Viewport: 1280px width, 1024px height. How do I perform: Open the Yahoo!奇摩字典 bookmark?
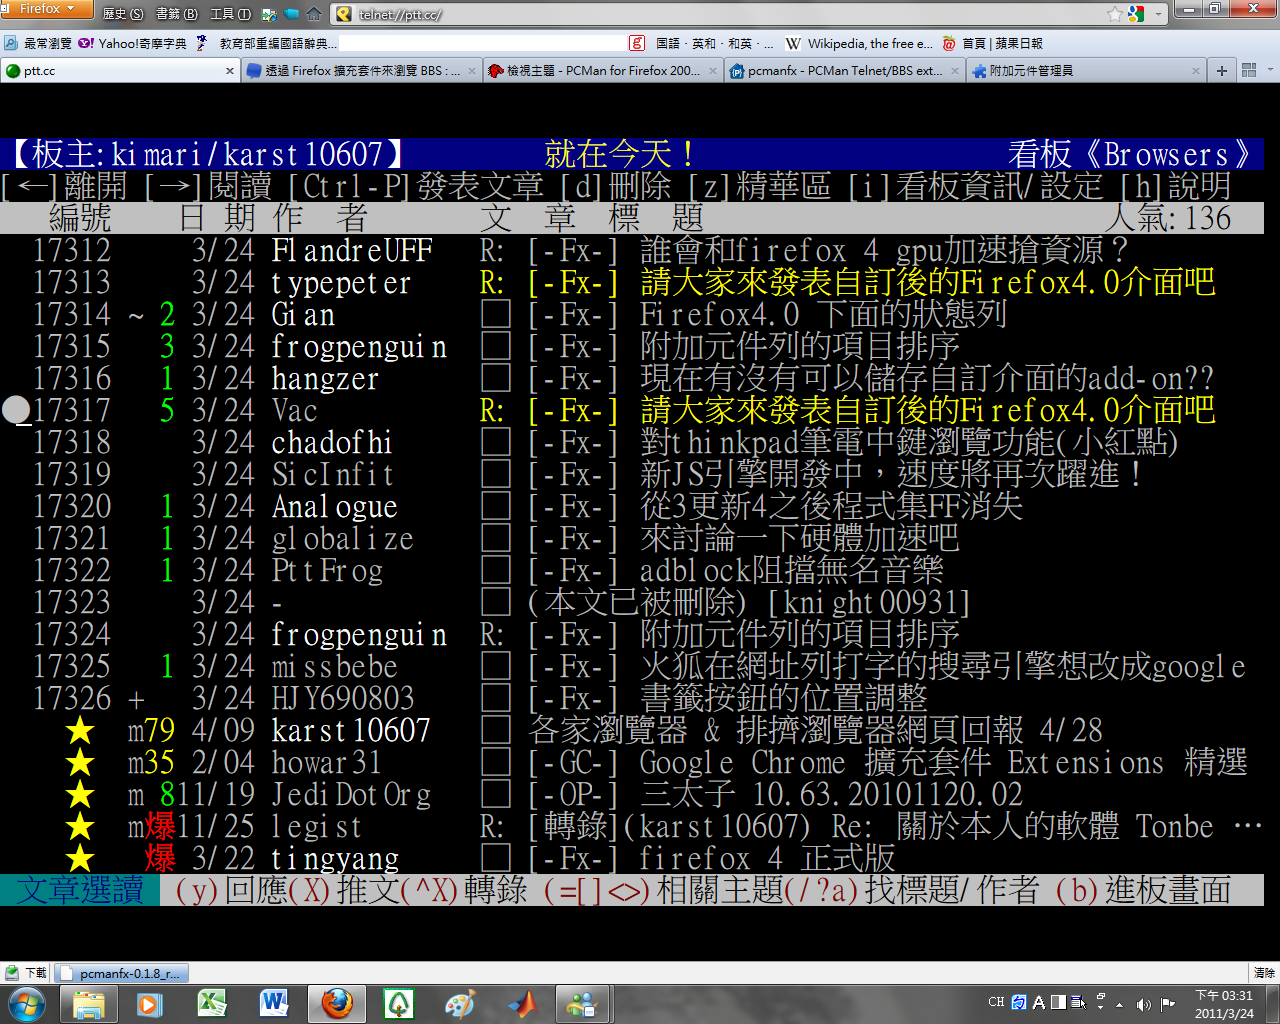133,43
